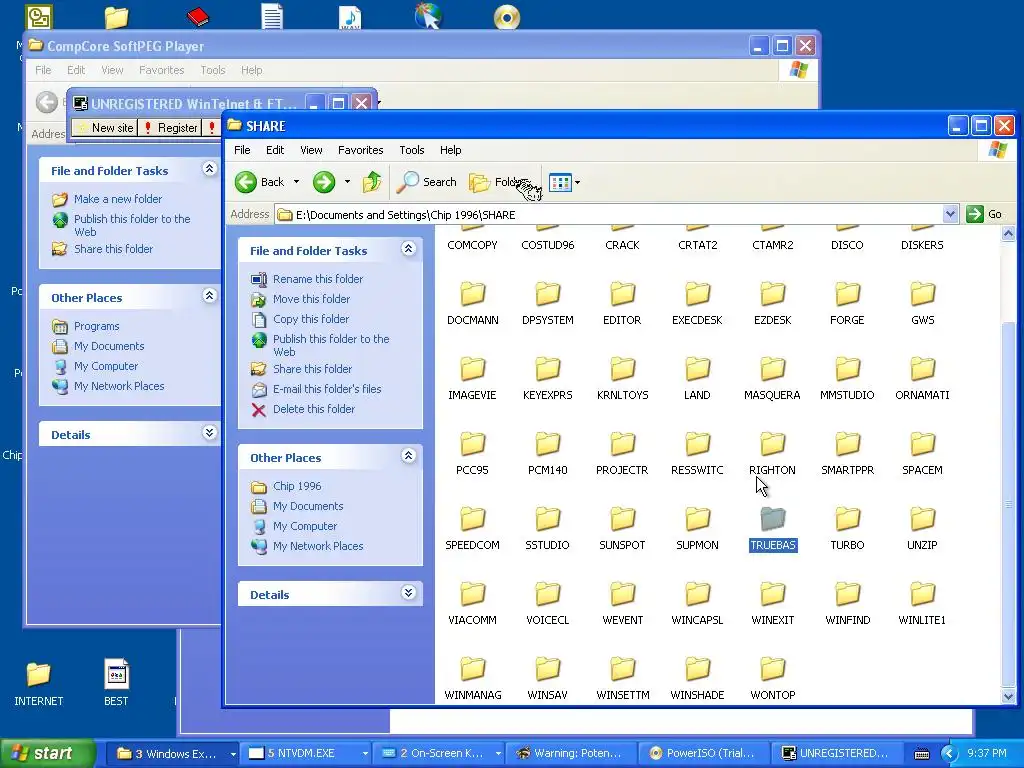Open the Help menu in SHARE
This screenshot has height=768, width=1024.
(x=451, y=150)
